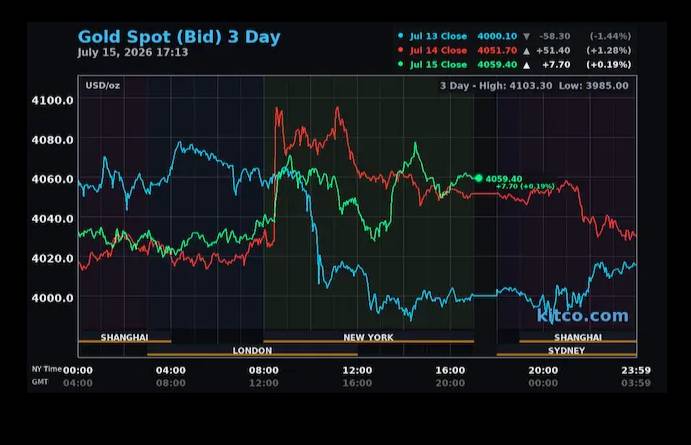Click the 4040.0 y-axis label

tap(52, 219)
